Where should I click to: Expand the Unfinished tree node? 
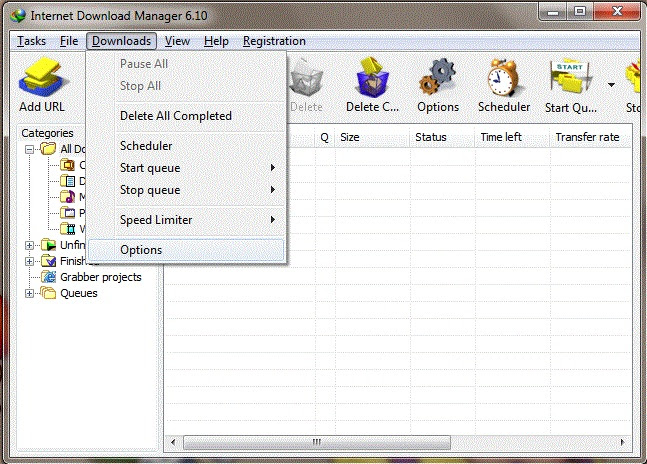(x=29, y=245)
